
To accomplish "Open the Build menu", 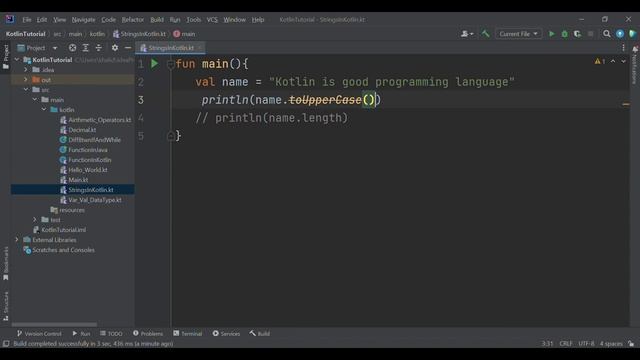I will coord(157,20).
